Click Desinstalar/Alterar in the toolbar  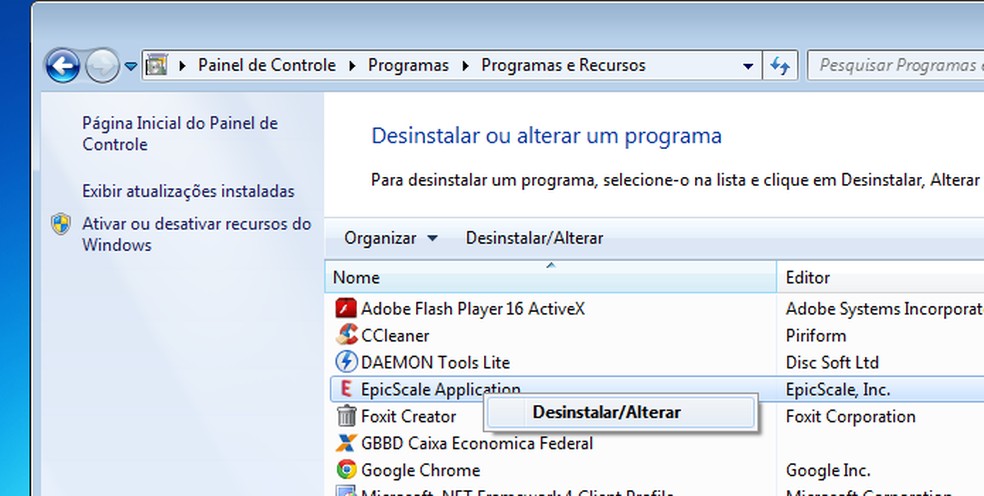pos(535,238)
